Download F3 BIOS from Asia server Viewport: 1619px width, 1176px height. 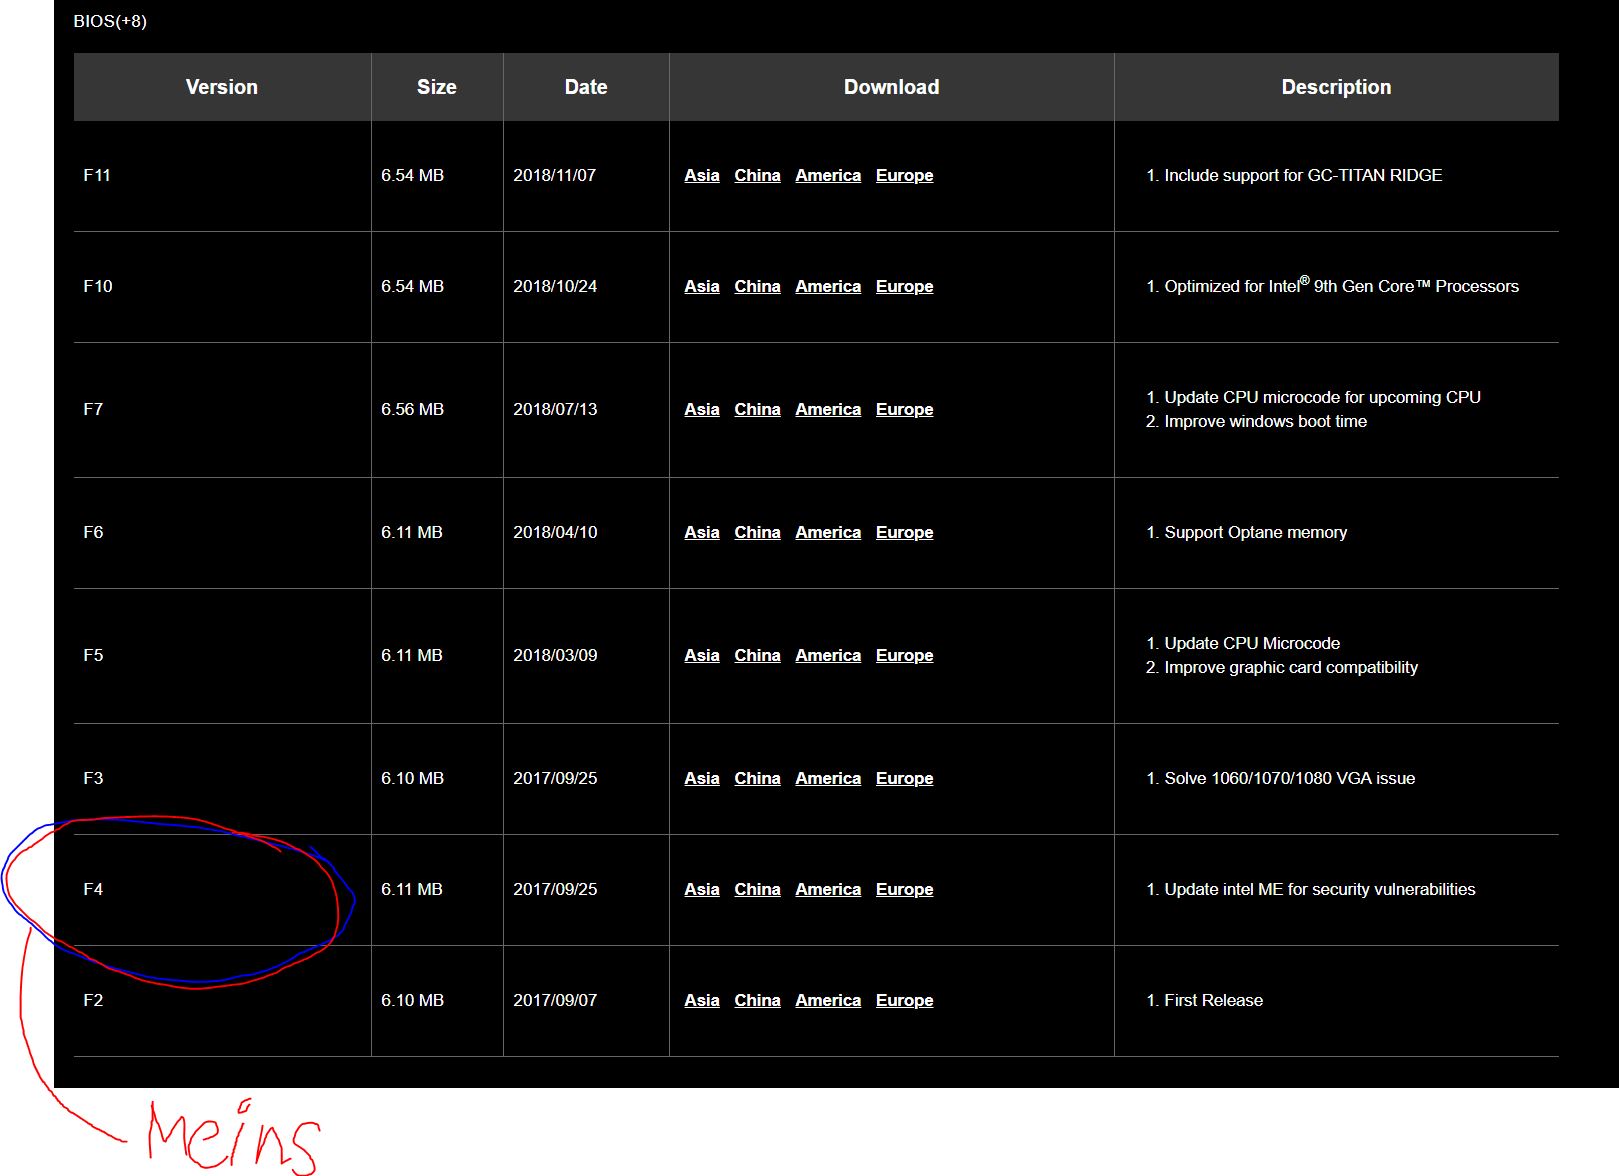click(x=702, y=778)
